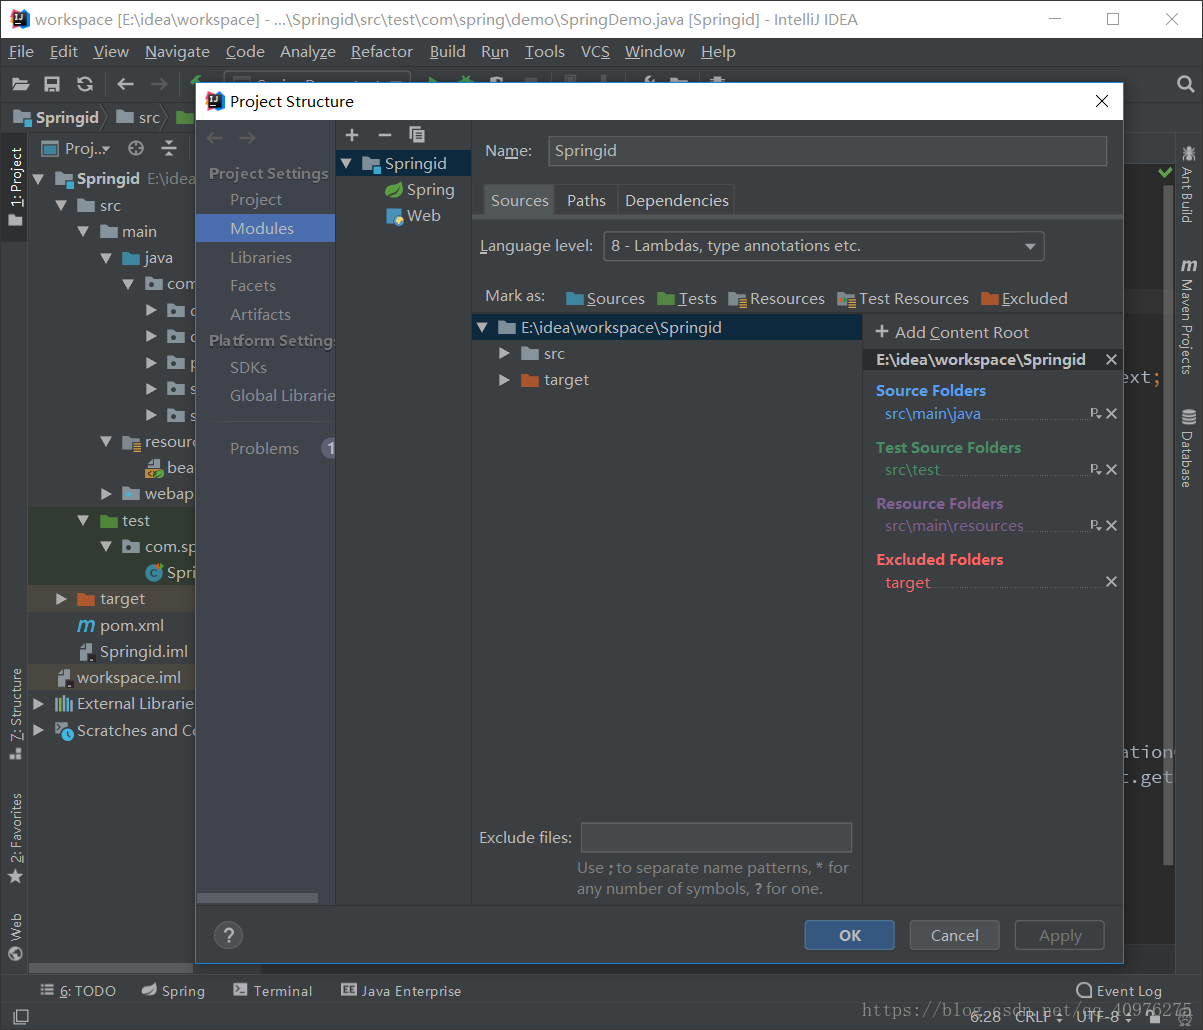
Task: Switch to the Paths tab
Action: [586, 200]
